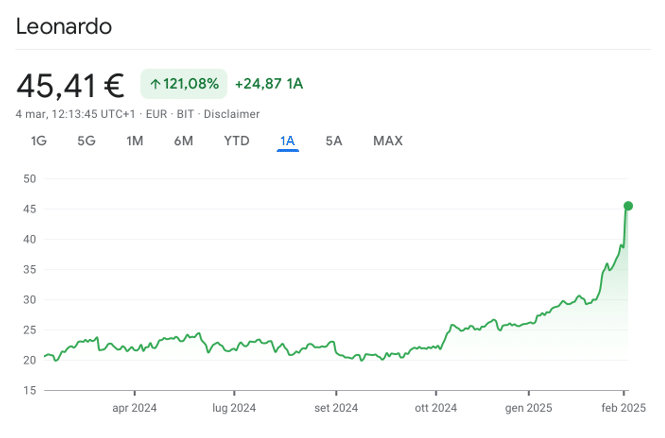Open the Disclaimer link
665x438 pixels.
pos(232,114)
